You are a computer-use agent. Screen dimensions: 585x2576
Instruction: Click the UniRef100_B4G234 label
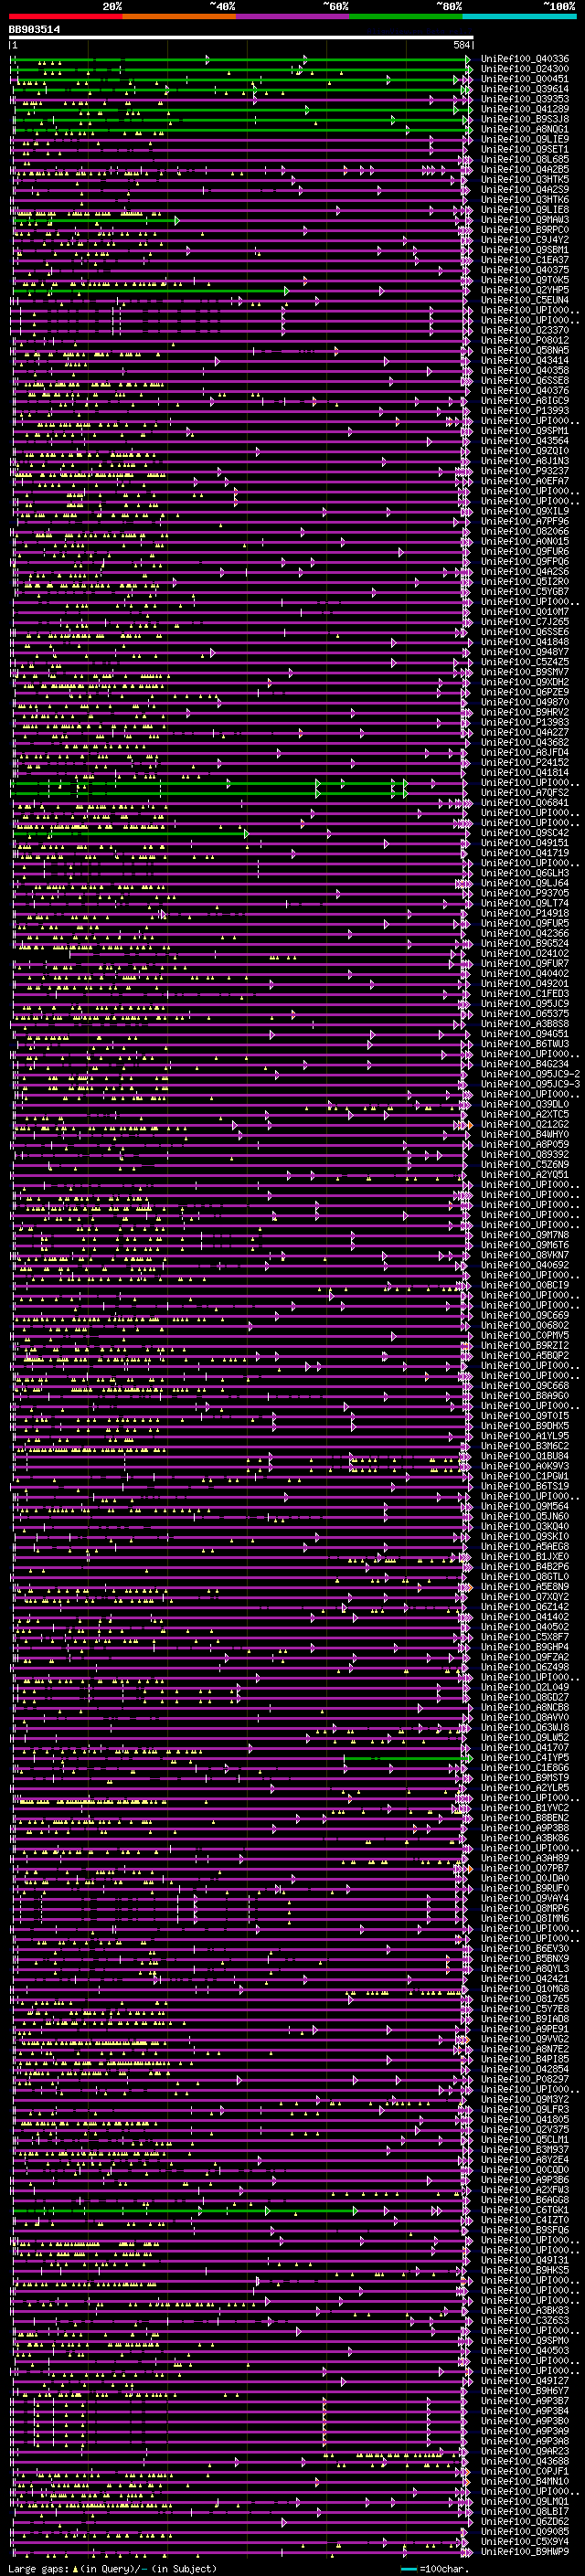tap(525, 1064)
